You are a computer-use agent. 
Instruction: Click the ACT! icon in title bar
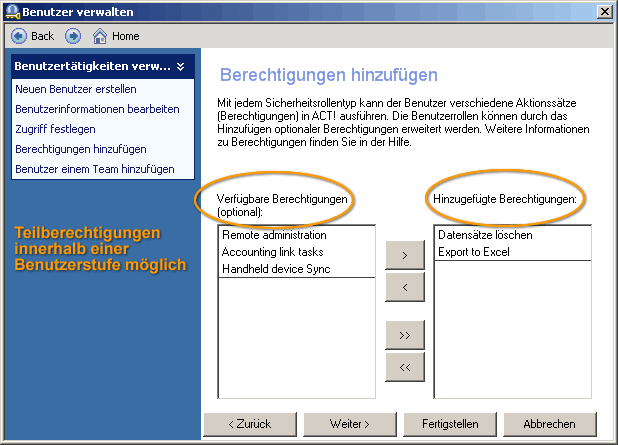tap(11, 11)
